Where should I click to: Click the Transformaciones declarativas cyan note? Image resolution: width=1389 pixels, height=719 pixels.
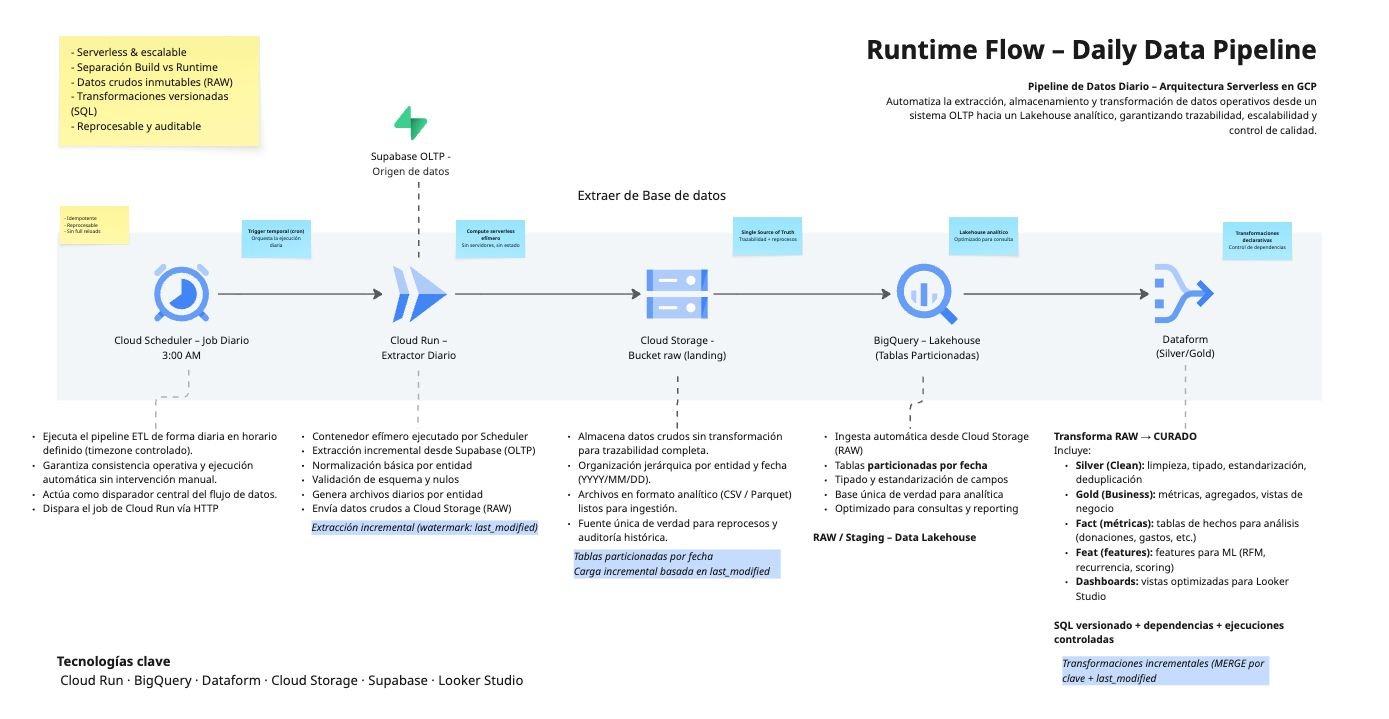[x=1256, y=241]
